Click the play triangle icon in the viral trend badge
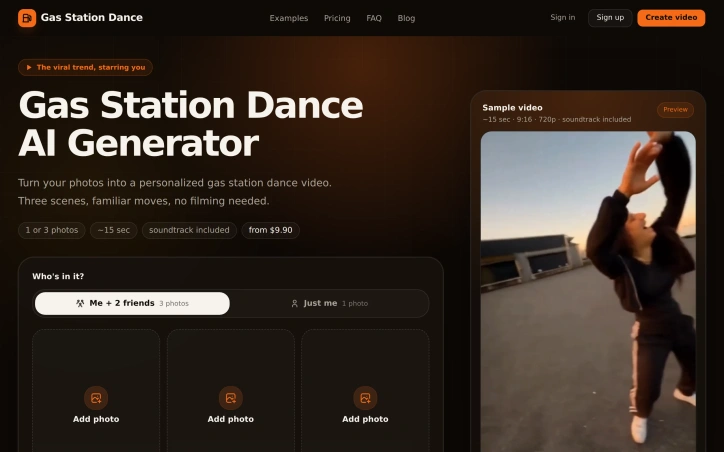 (x=29, y=67)
